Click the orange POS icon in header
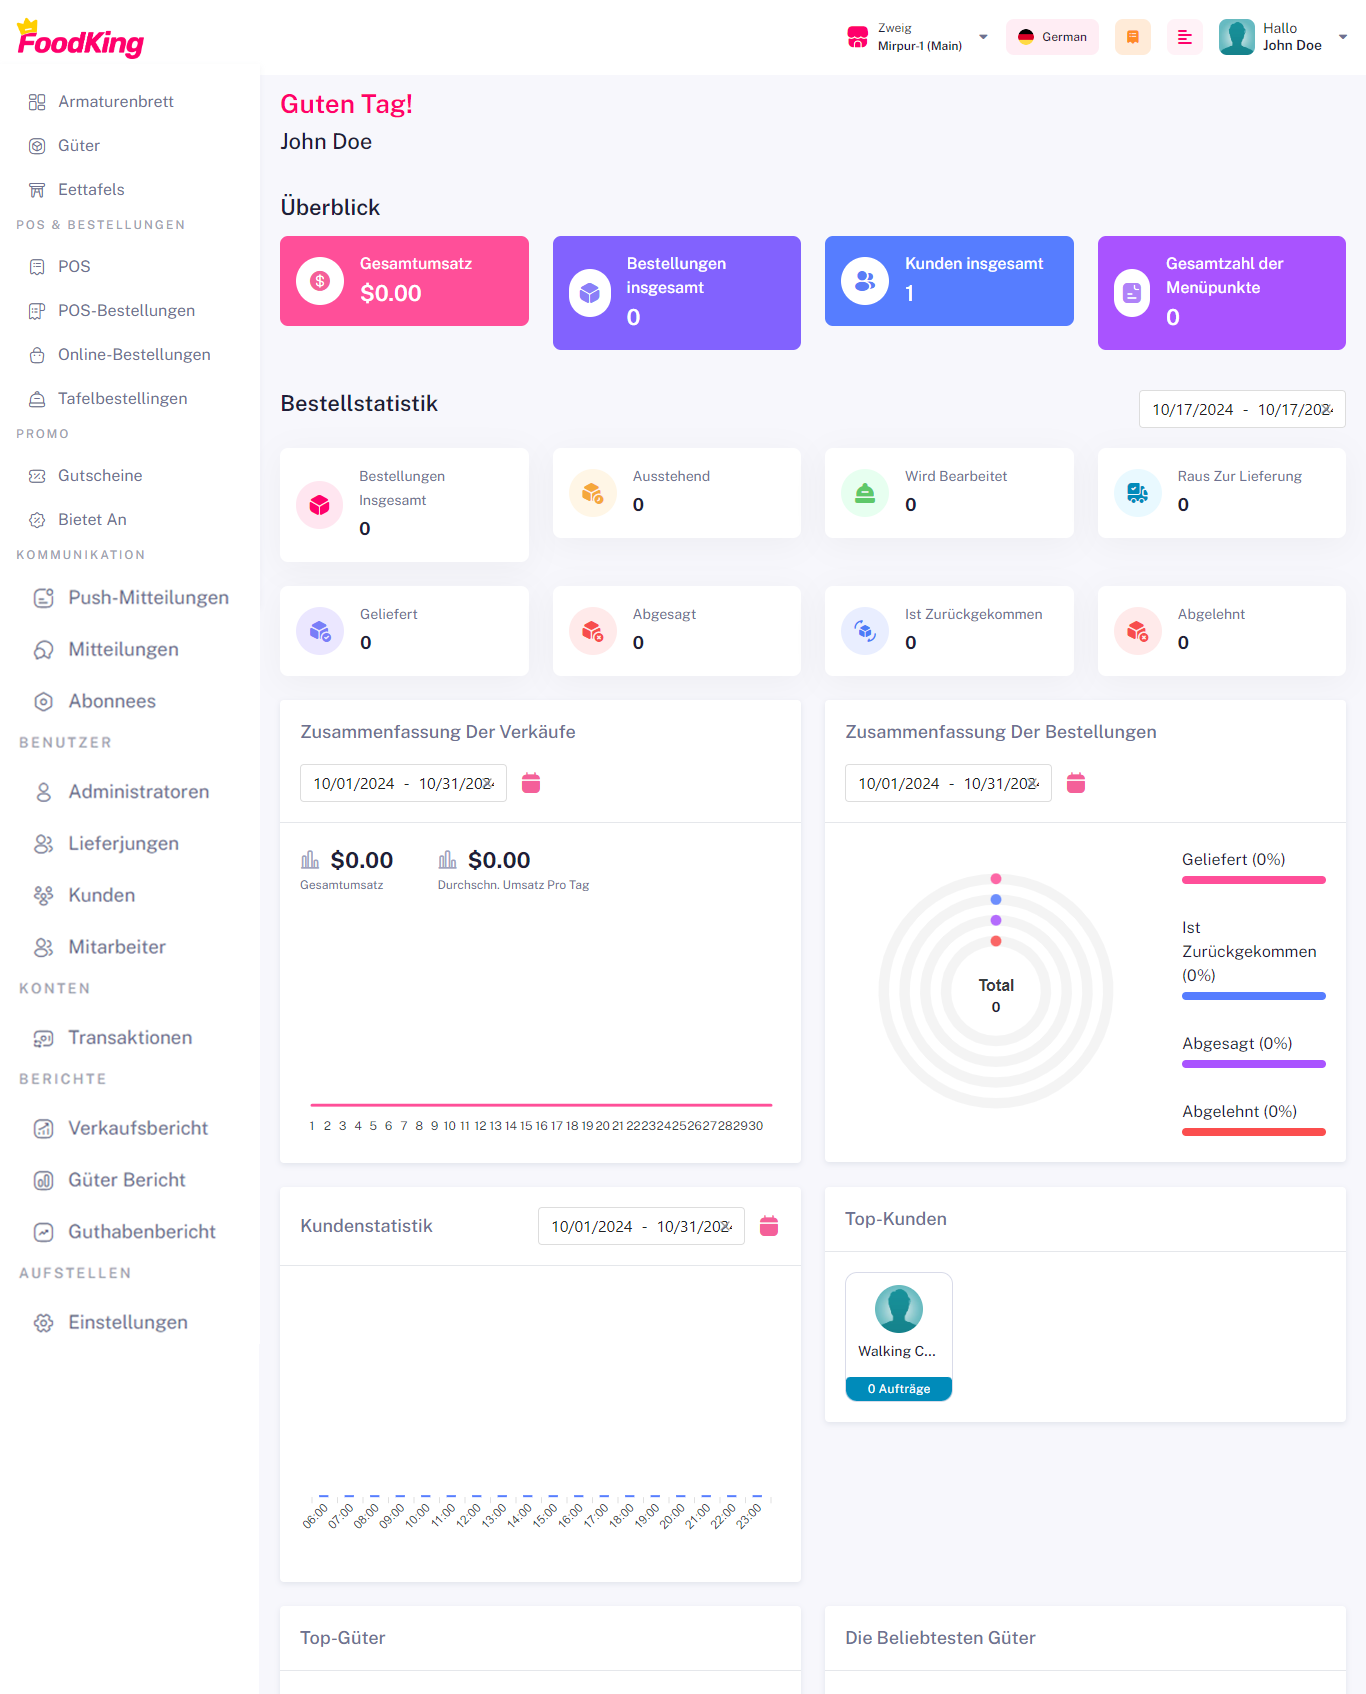 click(1132, 37)
